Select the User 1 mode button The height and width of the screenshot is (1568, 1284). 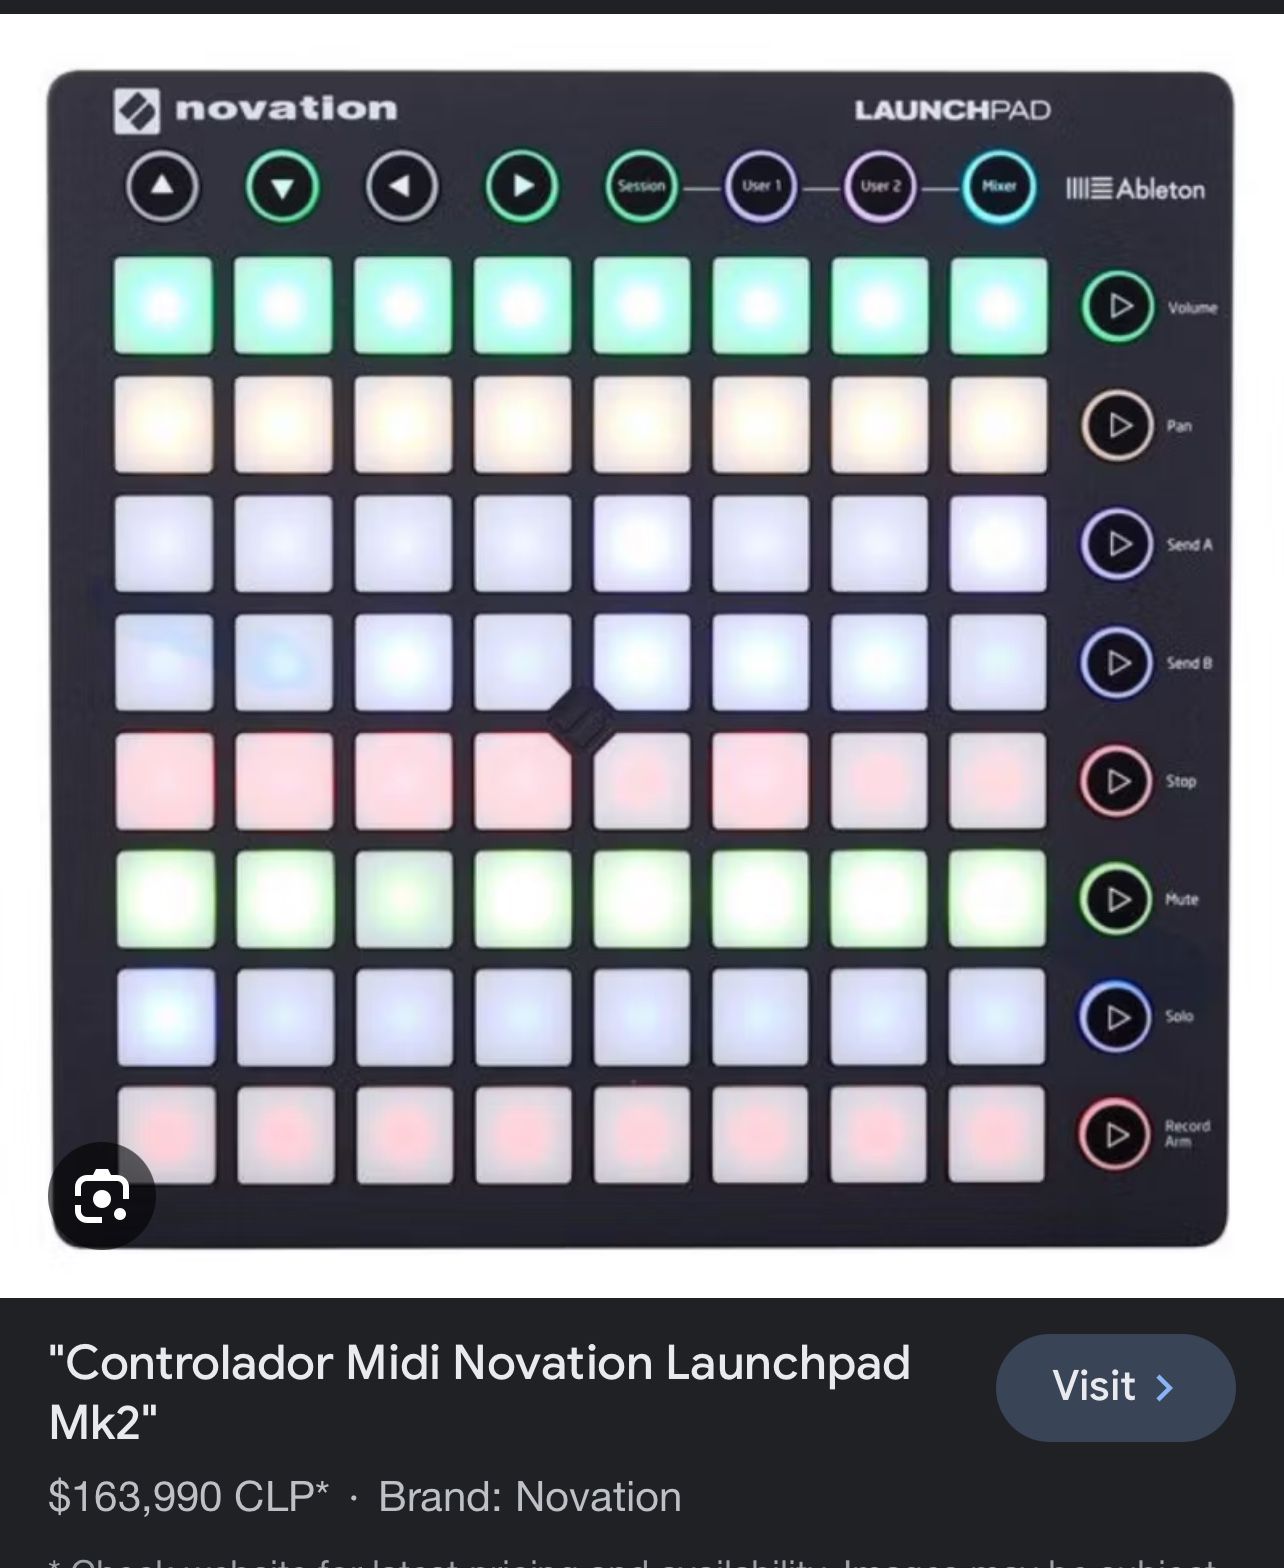point(760,186)
